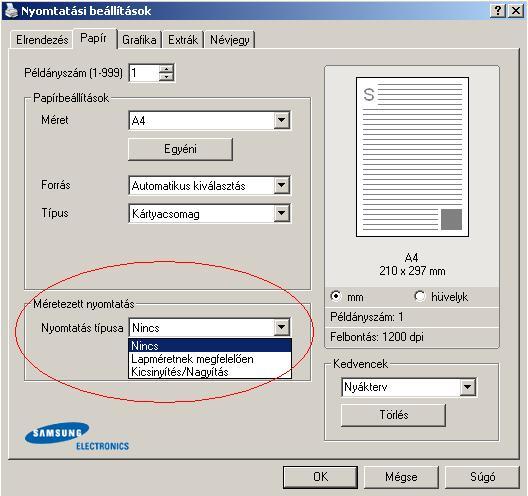Click the Egyéni custom size button
528x496 pixels.
(x=180, y=149)
